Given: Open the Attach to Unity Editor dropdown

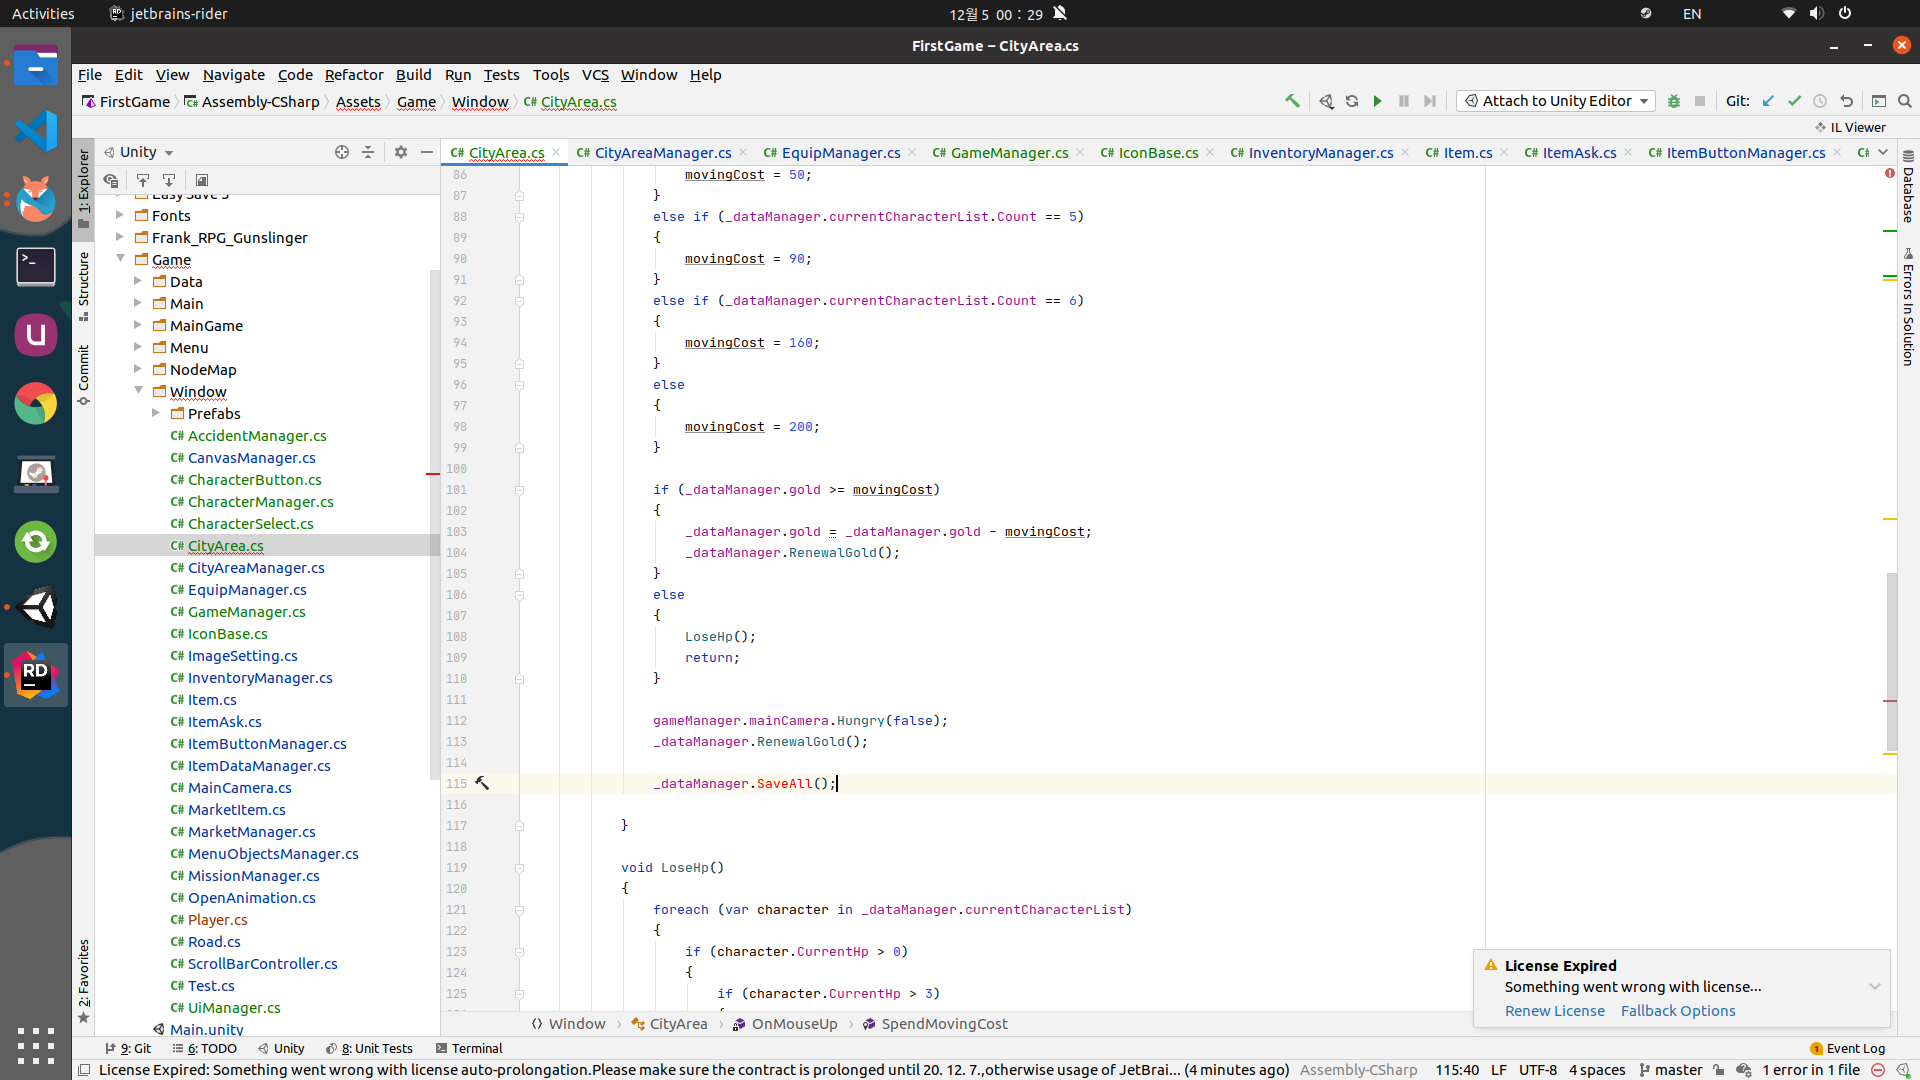Looking at the screenshot, I should [x=1557, y=101].
